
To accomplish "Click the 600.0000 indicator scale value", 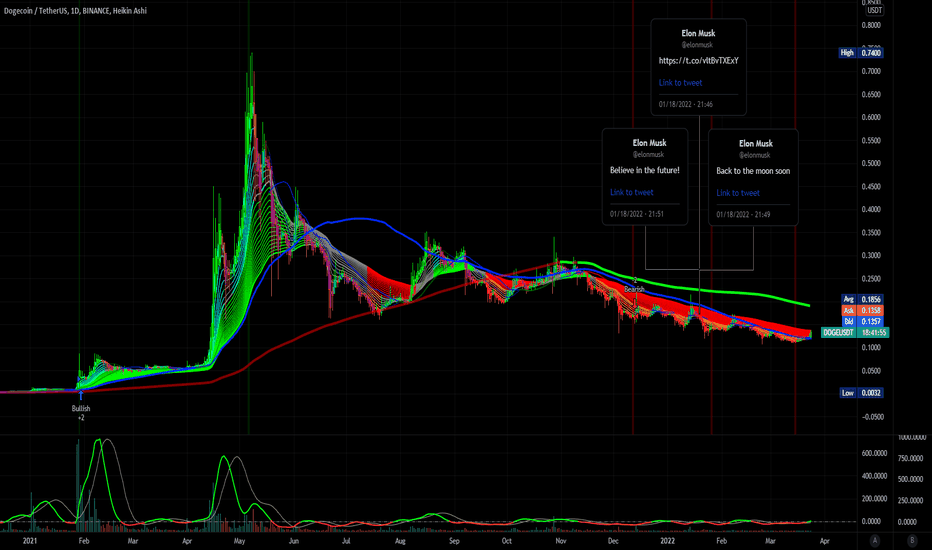I will 874,453.
